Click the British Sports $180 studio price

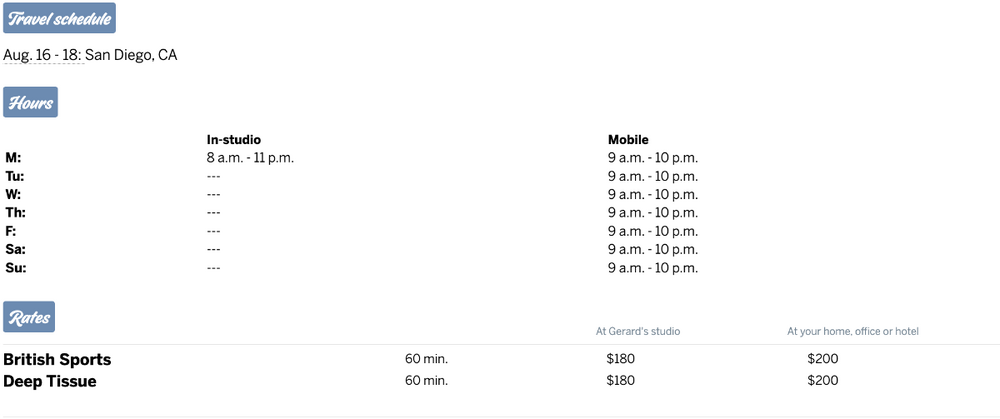pyautogui.click(x=620, y=359)
